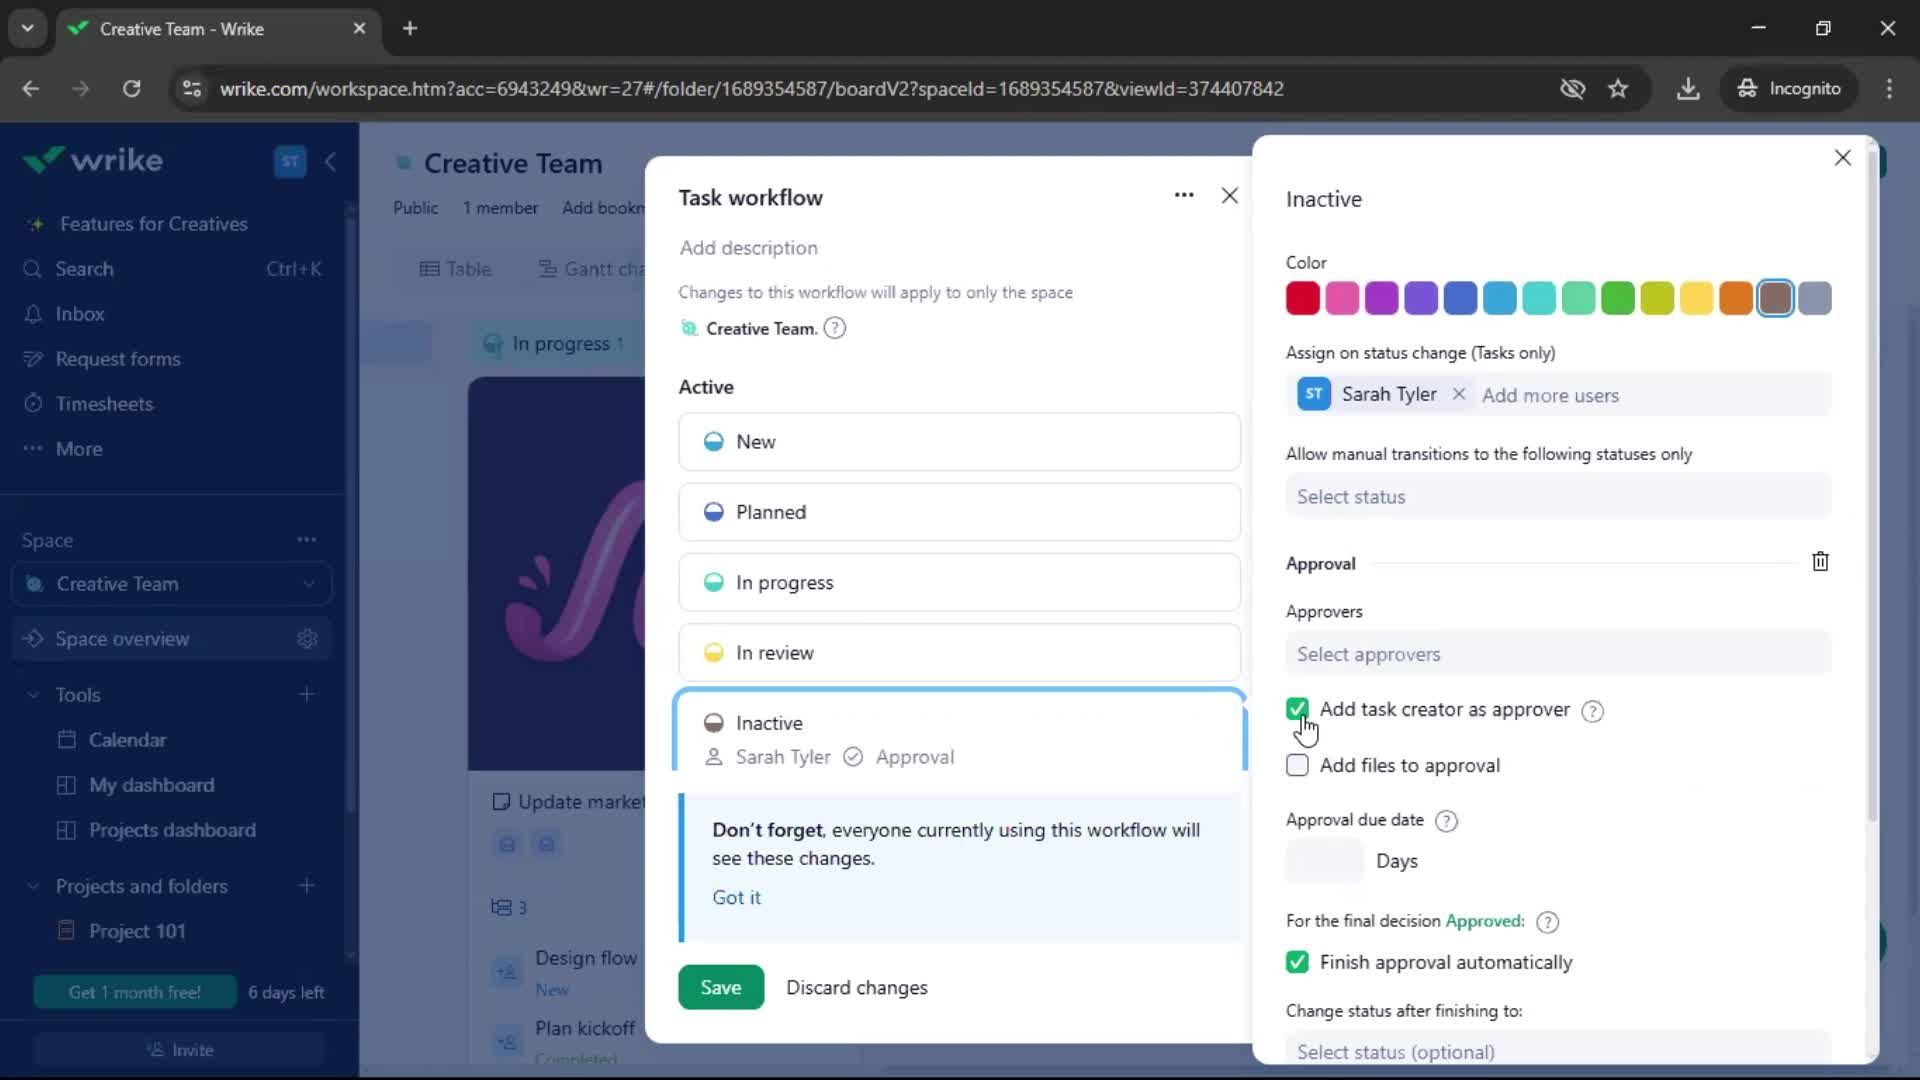Remove Sarah Tyler from assignees
This screenshot has height=1080, width=1920.
[1459, 394]
